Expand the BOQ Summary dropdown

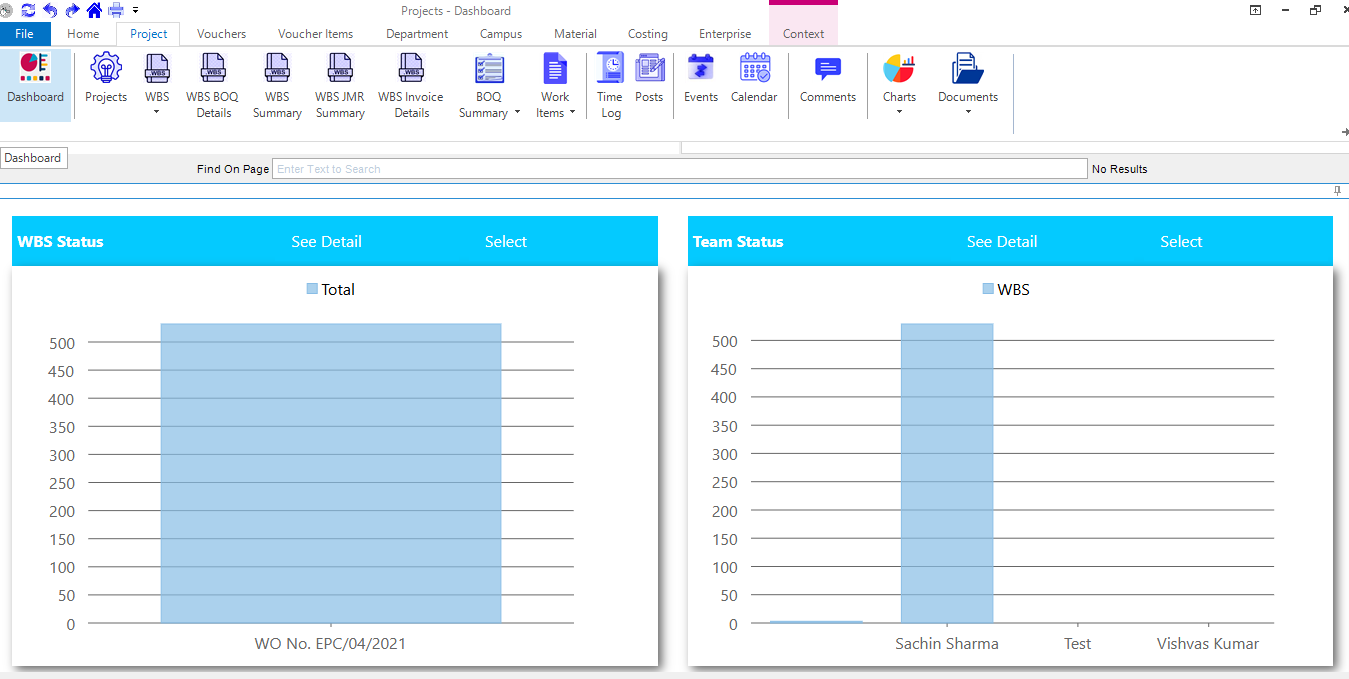pyautogui.click(x=489, y=85)
